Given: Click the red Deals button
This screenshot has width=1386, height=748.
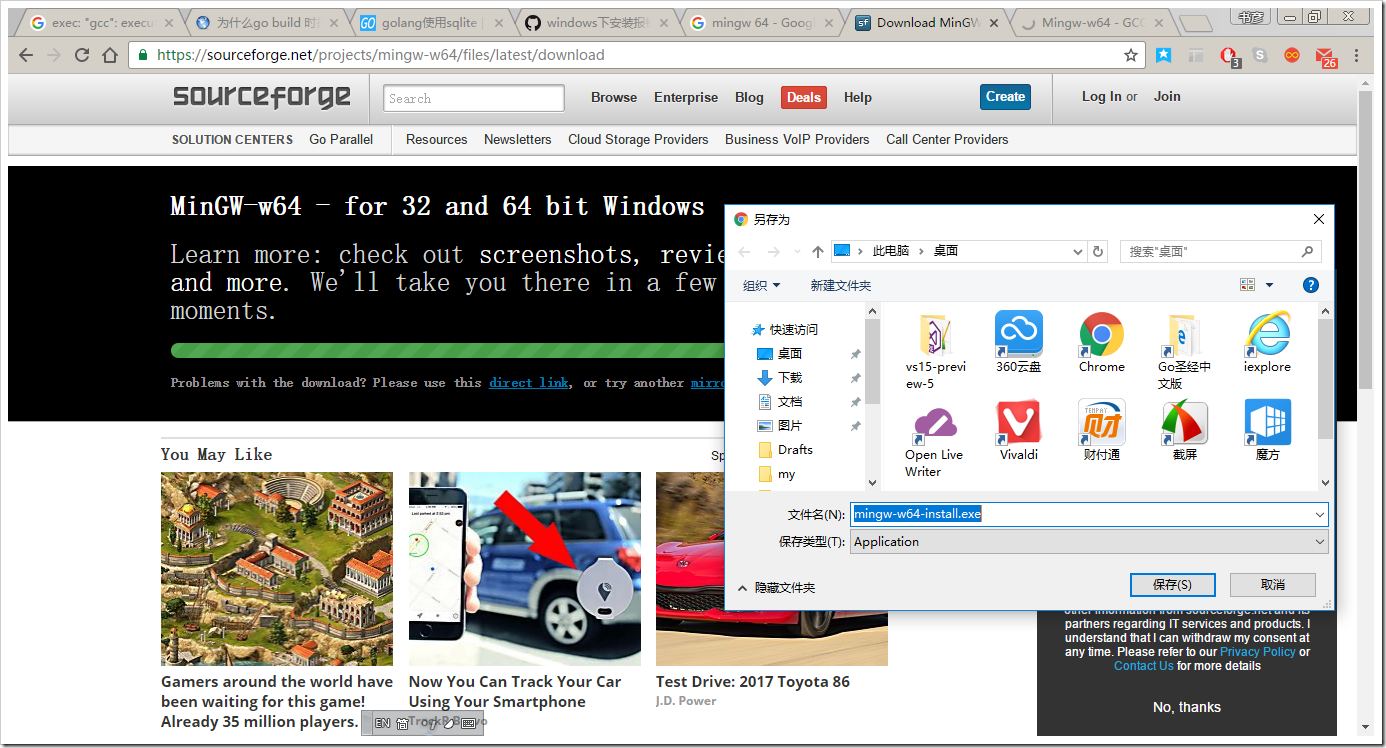Looking at the screenshot, I should point(804,97).
